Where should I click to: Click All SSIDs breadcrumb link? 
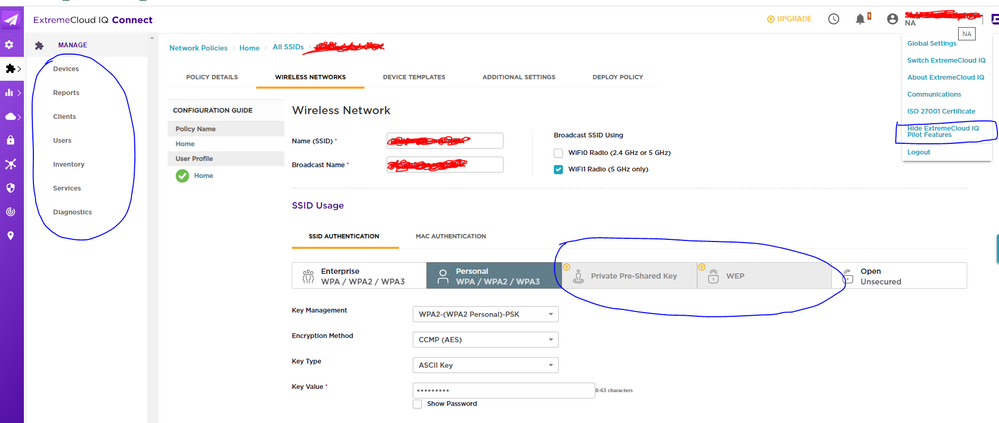click(x=289, y=48)
